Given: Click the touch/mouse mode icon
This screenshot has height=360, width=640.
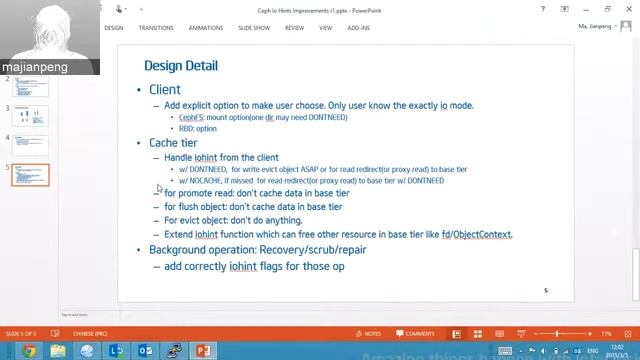Looking at the screenshot, I should pos(120,9).
